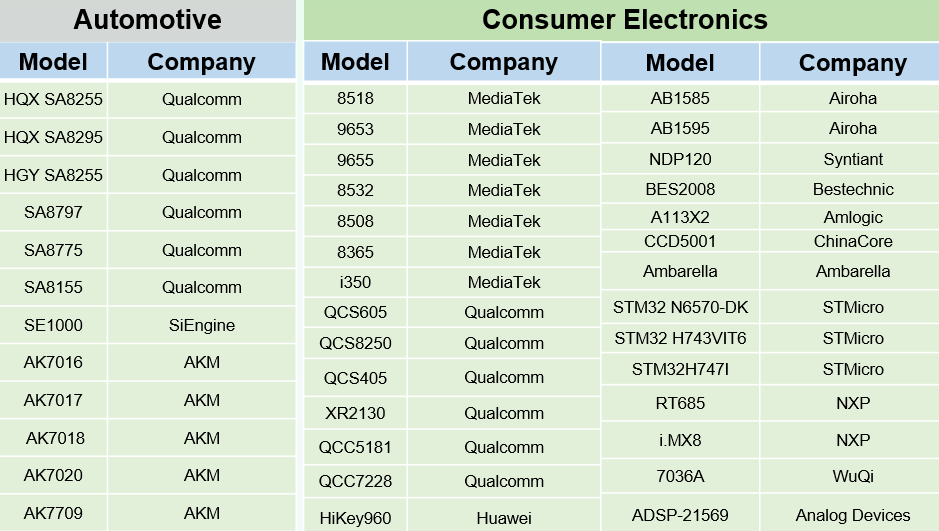Screen dimensions: 939x531
Task: Select the i.MX8 model cell
Action: pos(680,440)
